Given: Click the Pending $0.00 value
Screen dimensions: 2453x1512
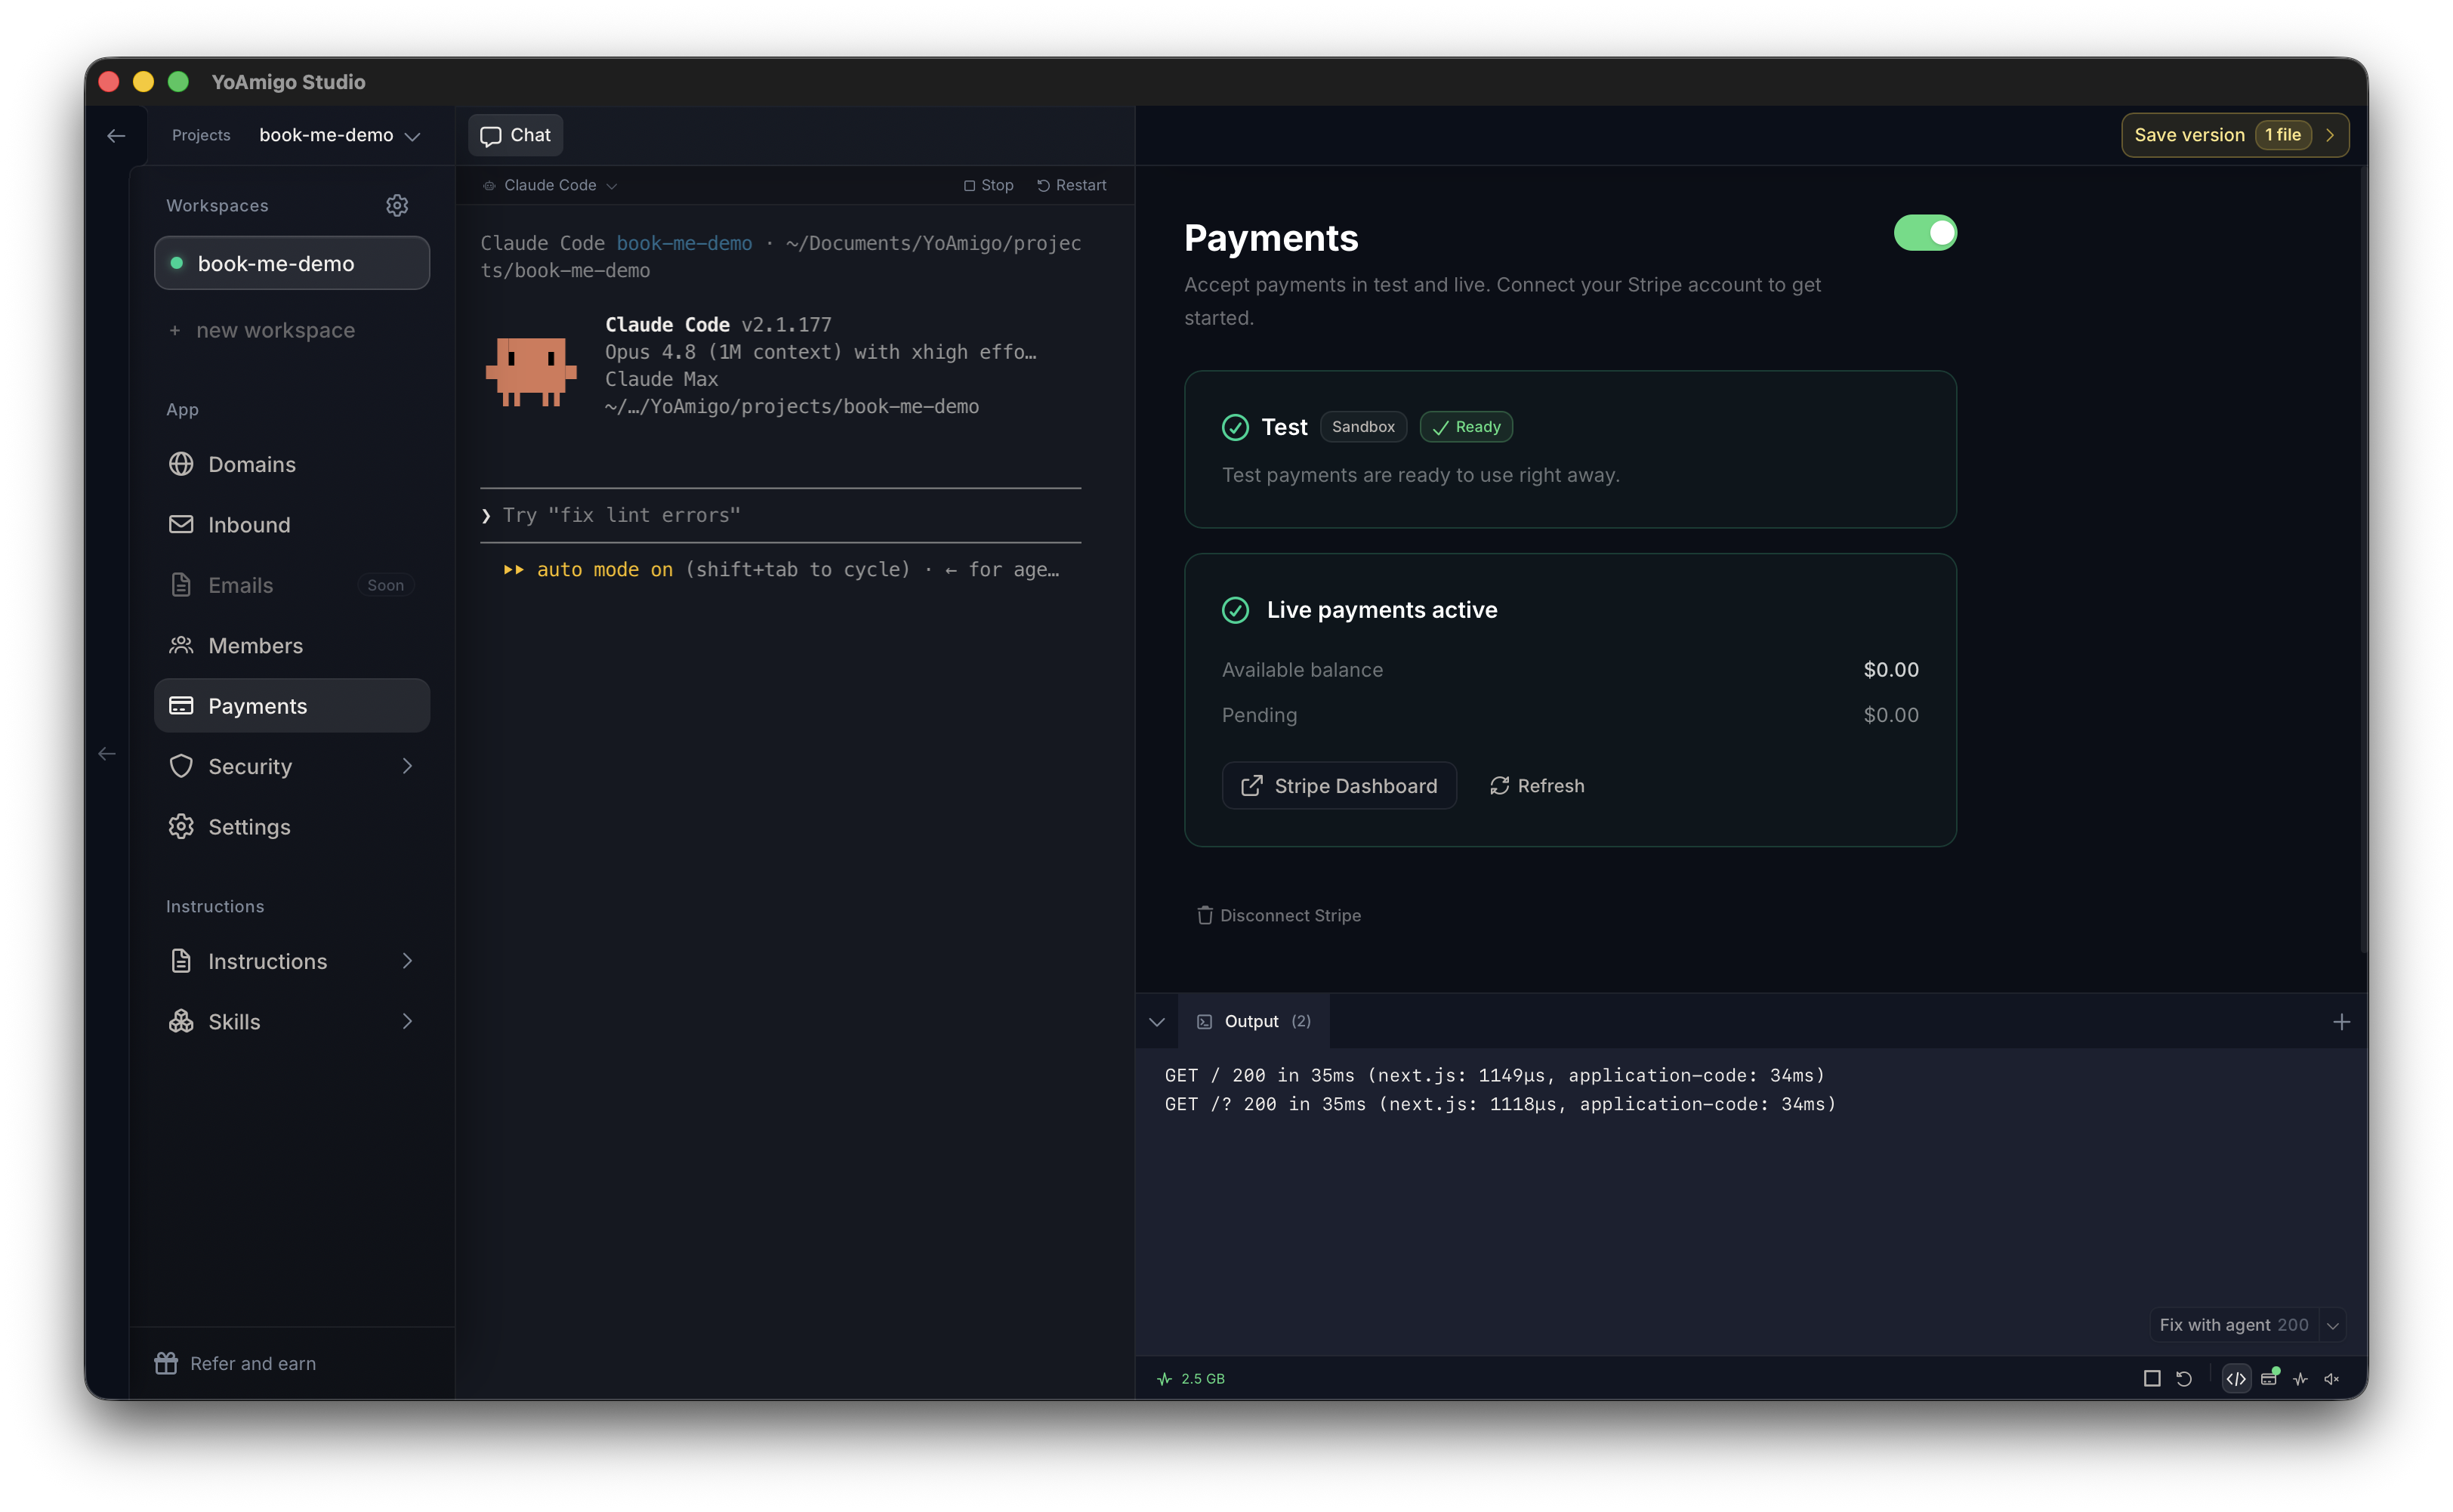Looking at the screenshot, I should click(1890, 715).
